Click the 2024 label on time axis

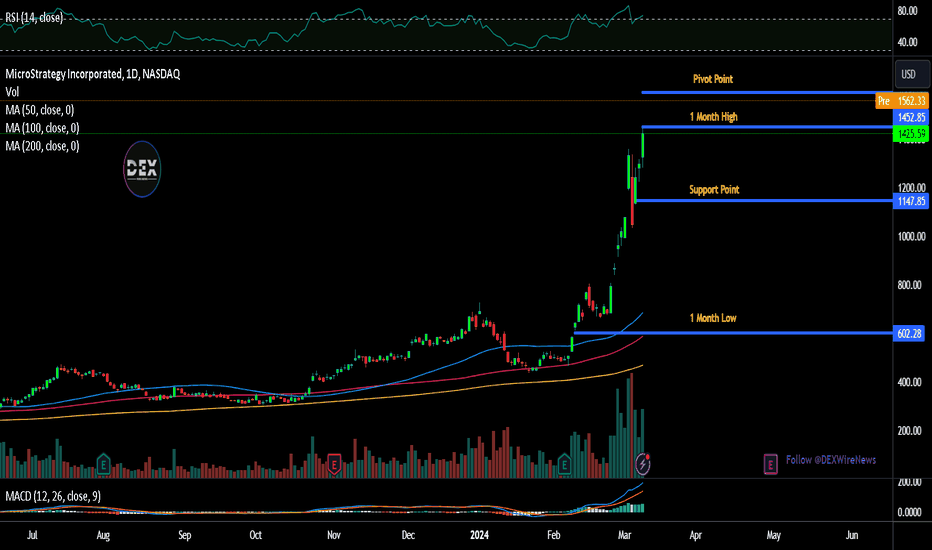(x=479, y=535)
